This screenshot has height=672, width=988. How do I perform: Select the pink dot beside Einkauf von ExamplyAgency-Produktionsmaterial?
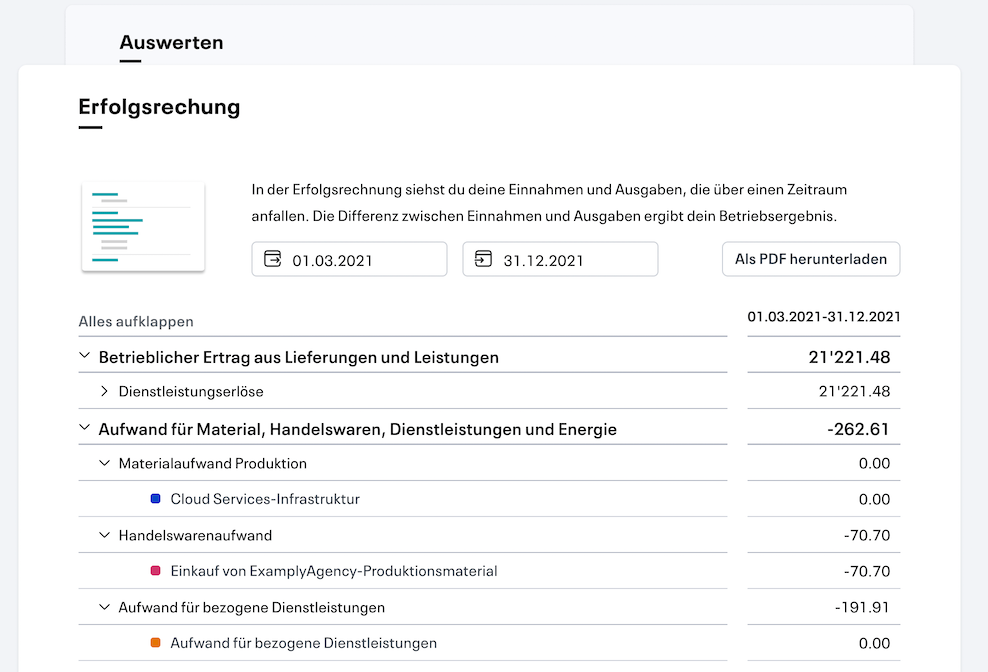(x=153, y=570)
